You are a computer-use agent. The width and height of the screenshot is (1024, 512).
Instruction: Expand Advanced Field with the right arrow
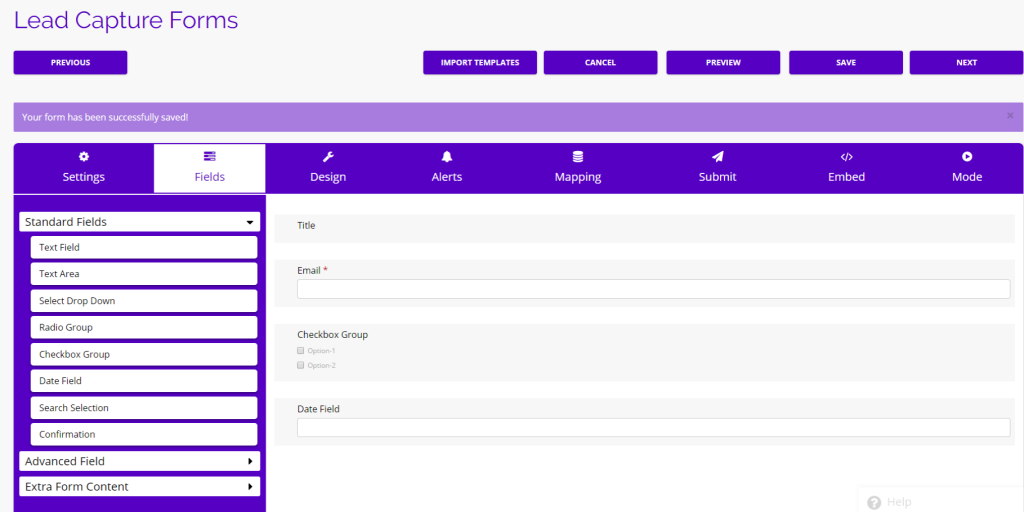pyautogui.click(x=250, y=461)
